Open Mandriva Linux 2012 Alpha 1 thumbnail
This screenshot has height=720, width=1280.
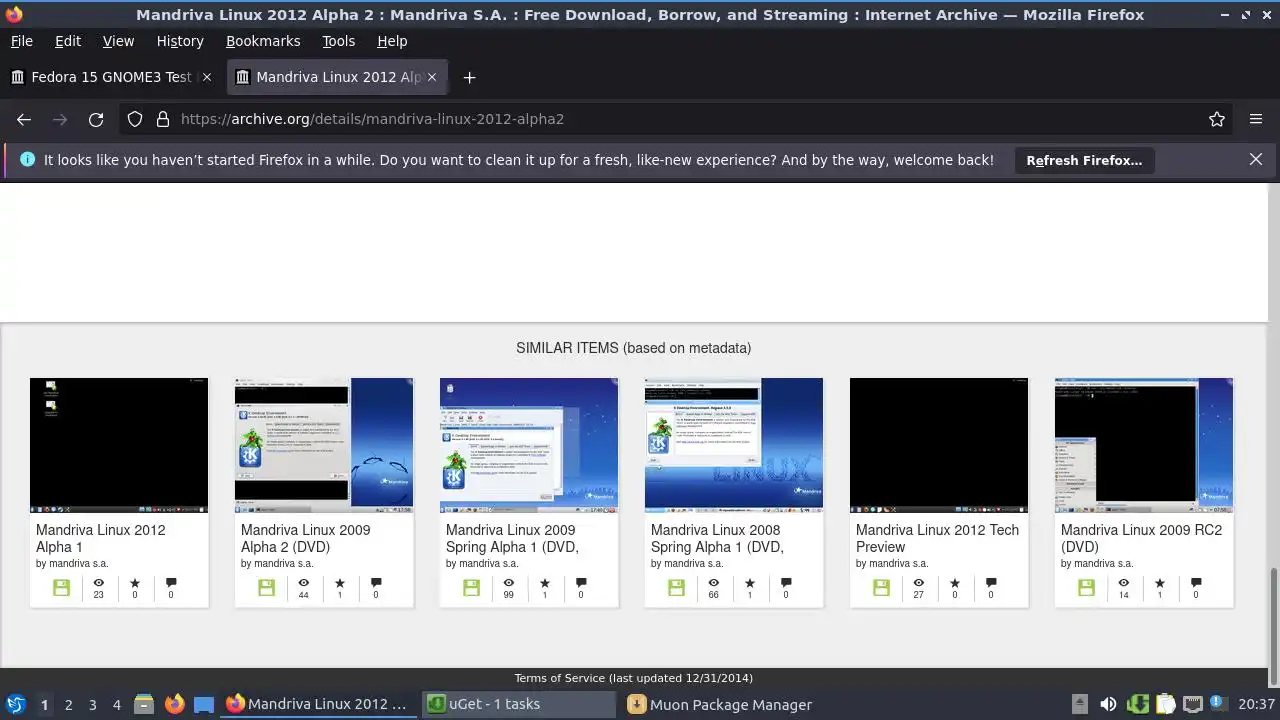click(119, 445)
